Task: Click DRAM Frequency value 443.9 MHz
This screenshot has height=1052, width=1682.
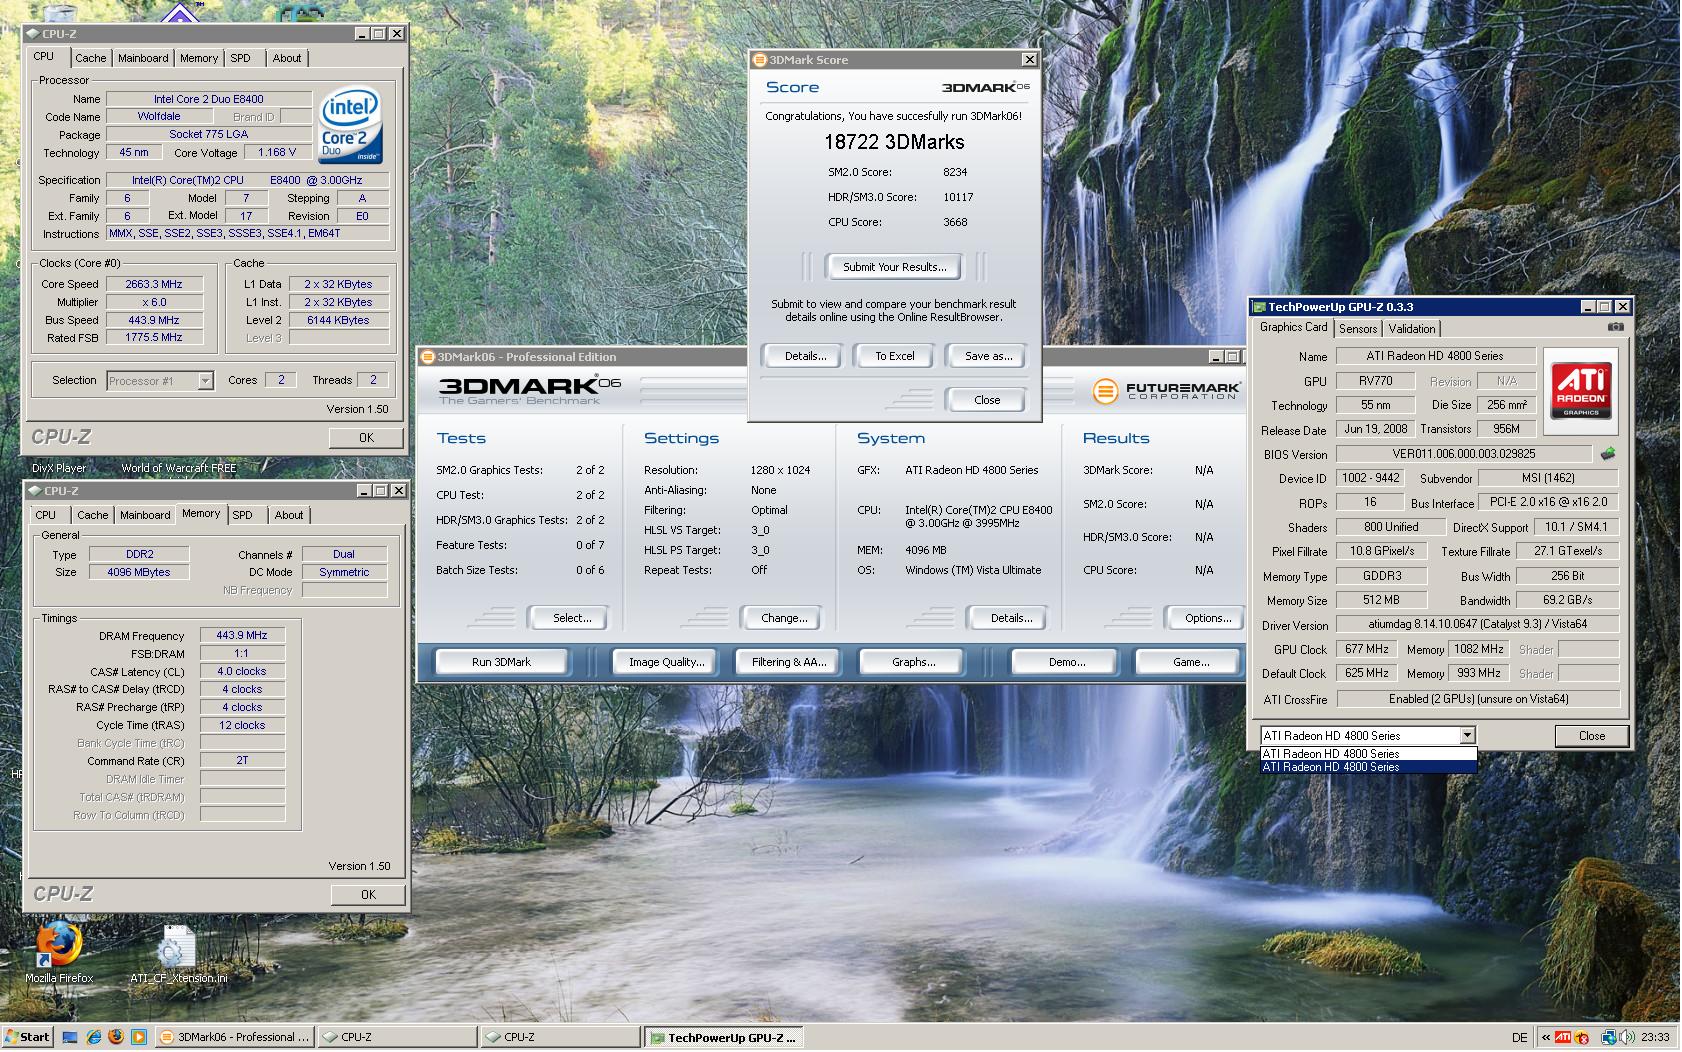Action: click(242, 636)
